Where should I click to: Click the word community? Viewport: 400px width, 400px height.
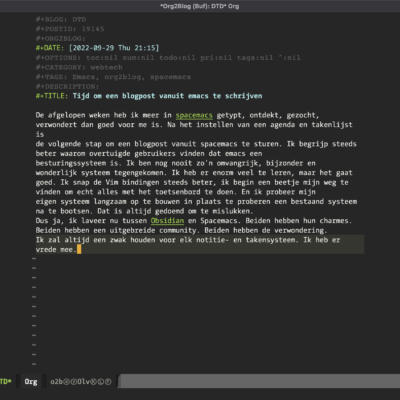click(178, 230)
